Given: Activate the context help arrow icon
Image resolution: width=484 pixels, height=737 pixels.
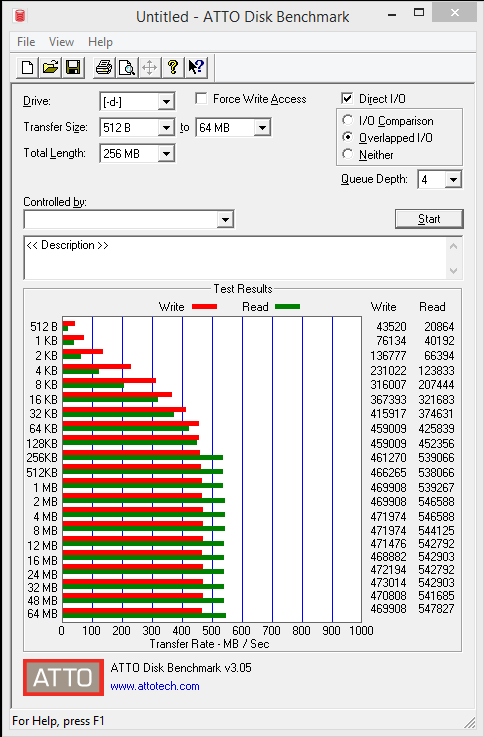Looking at the screenshot, I should pos(196,68).
